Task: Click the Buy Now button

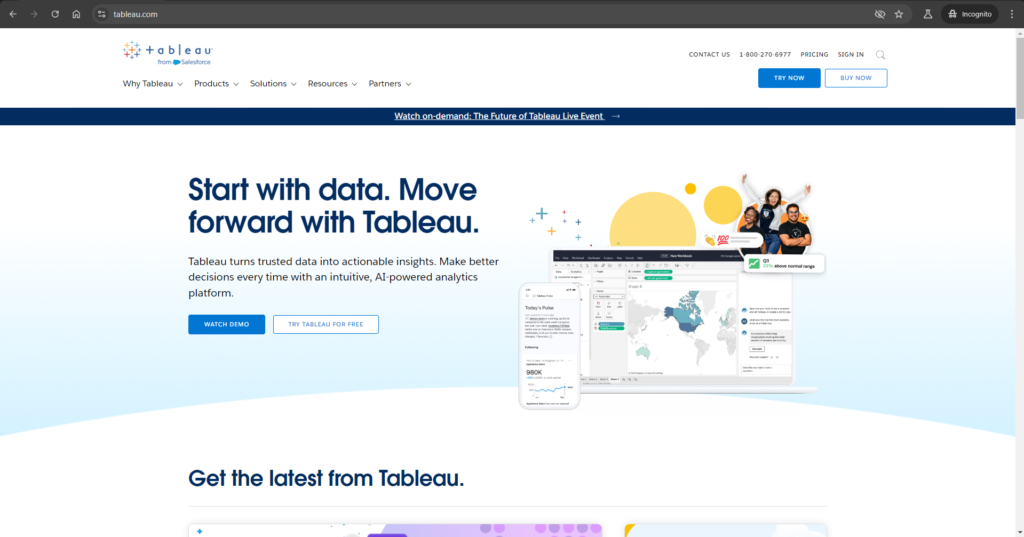Action: coord(856,78)
